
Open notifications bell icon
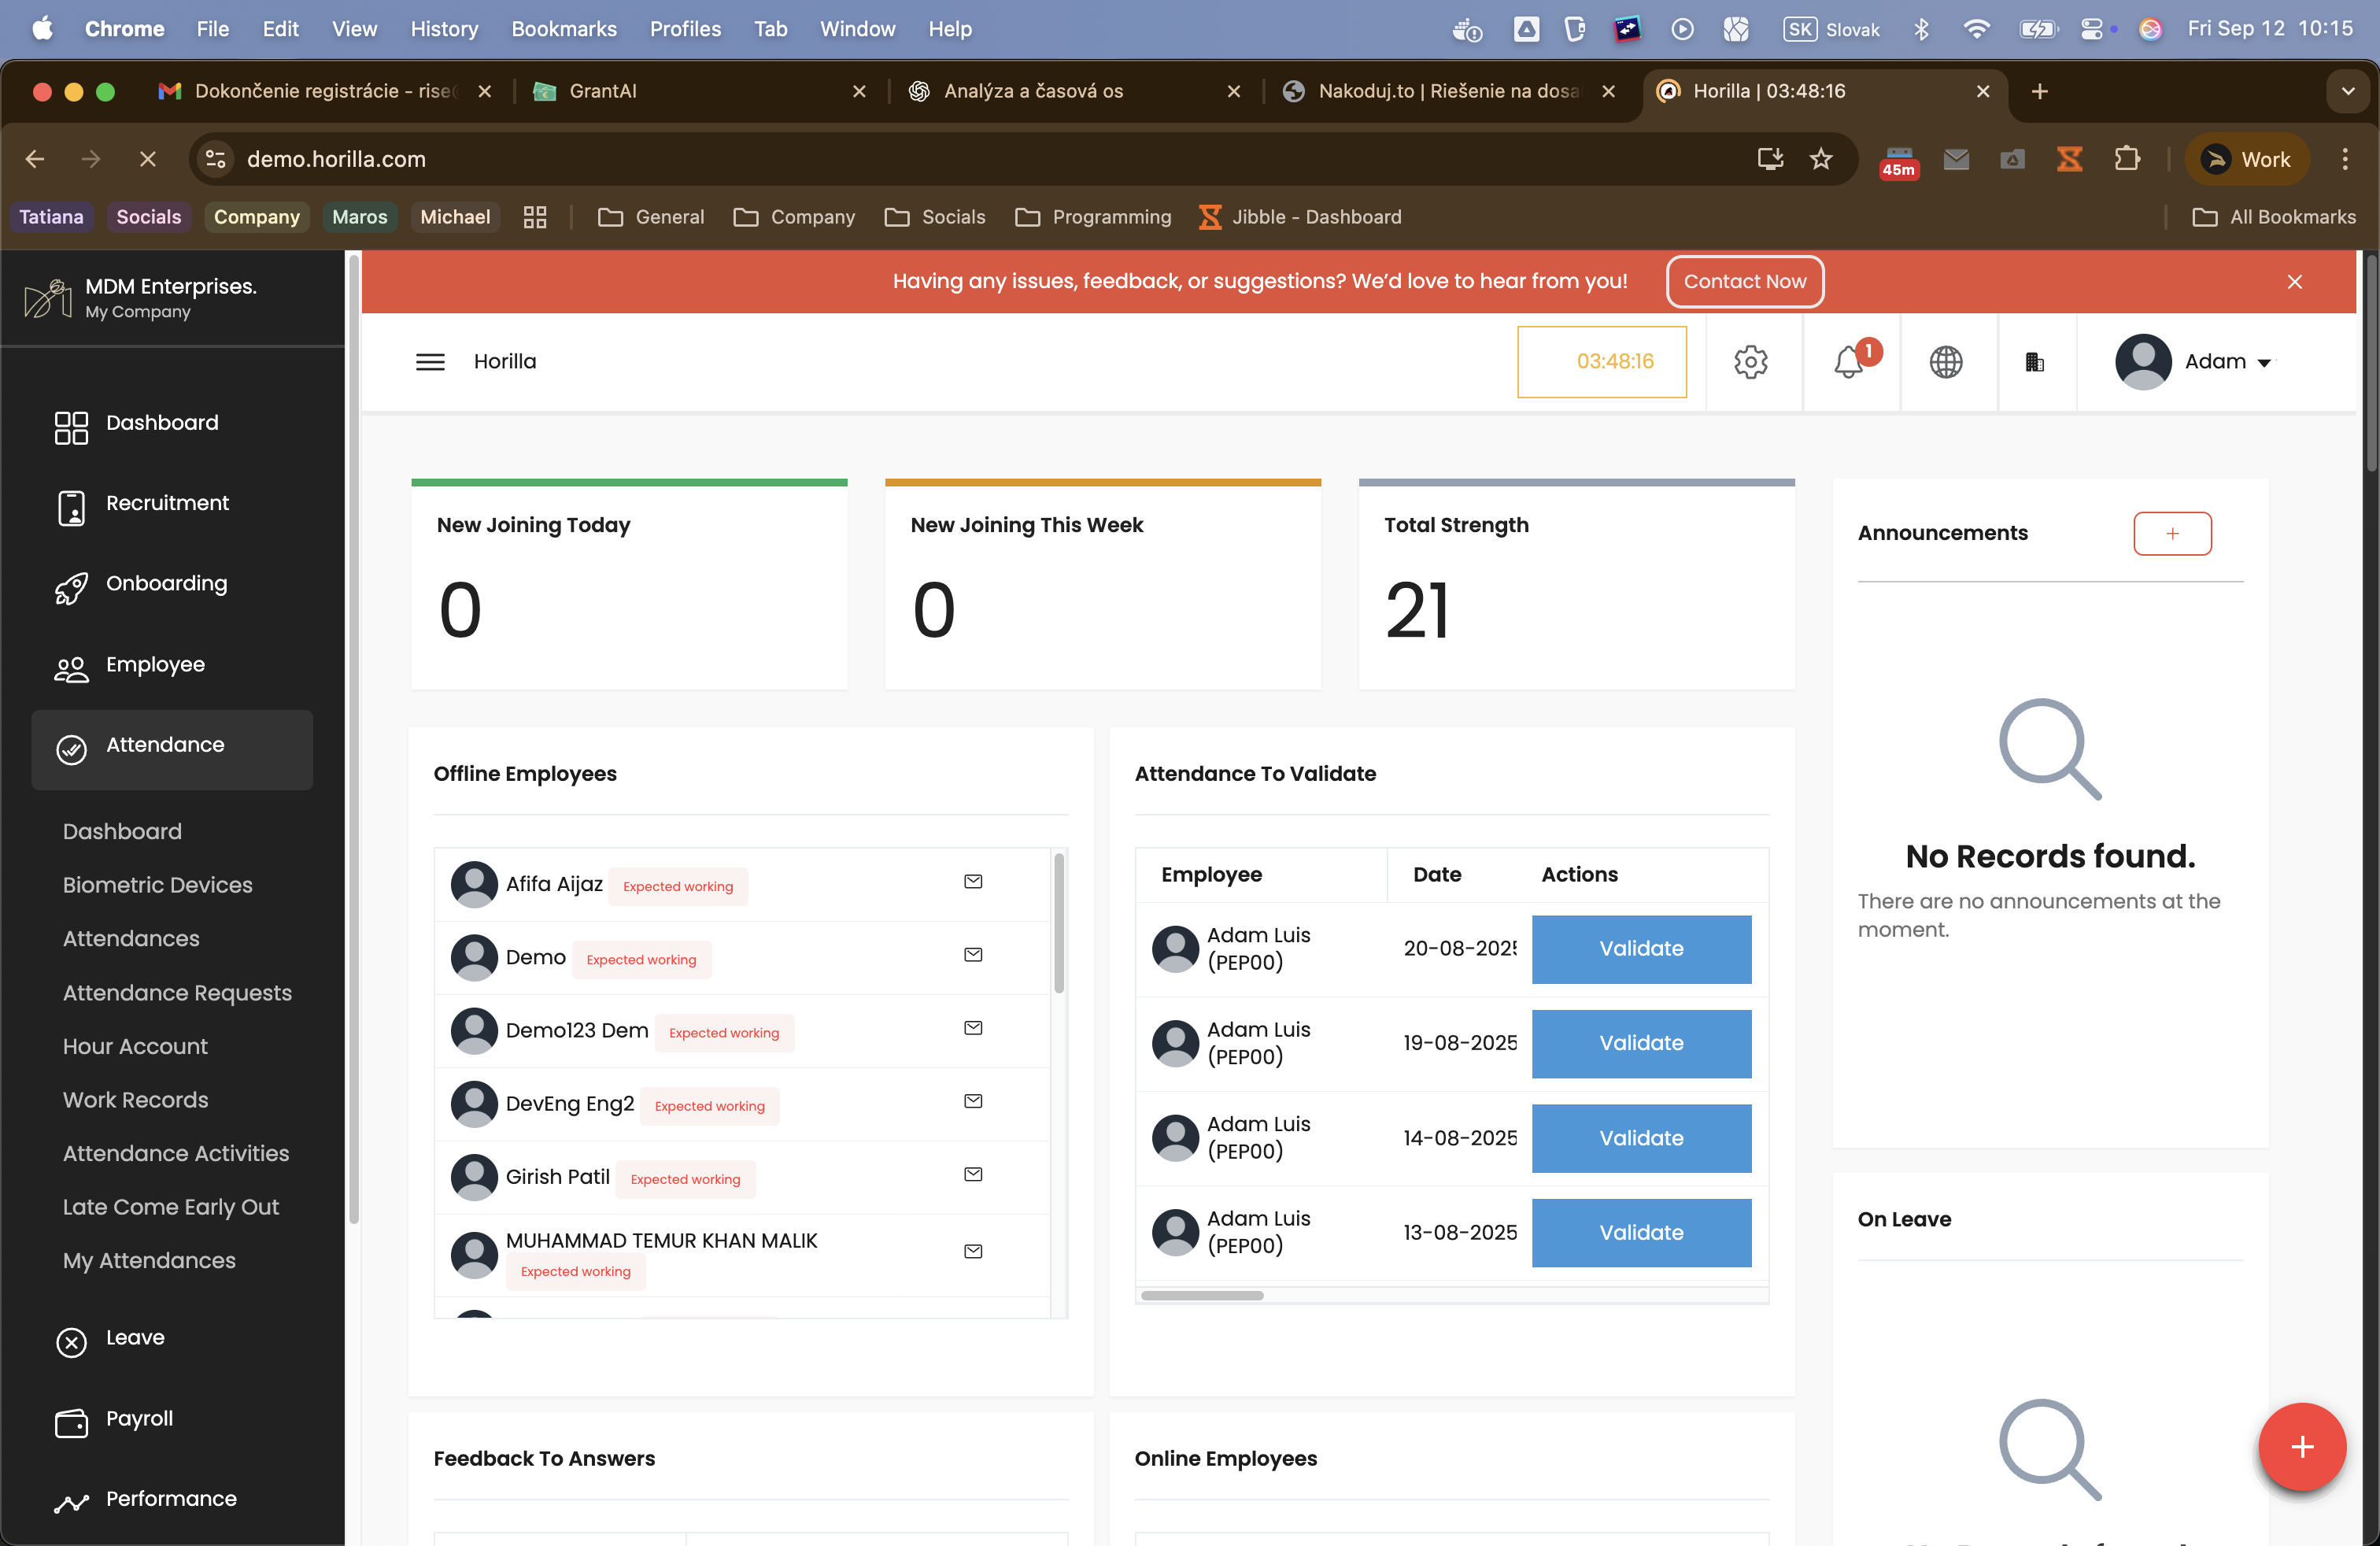(x=1848, y=361)
